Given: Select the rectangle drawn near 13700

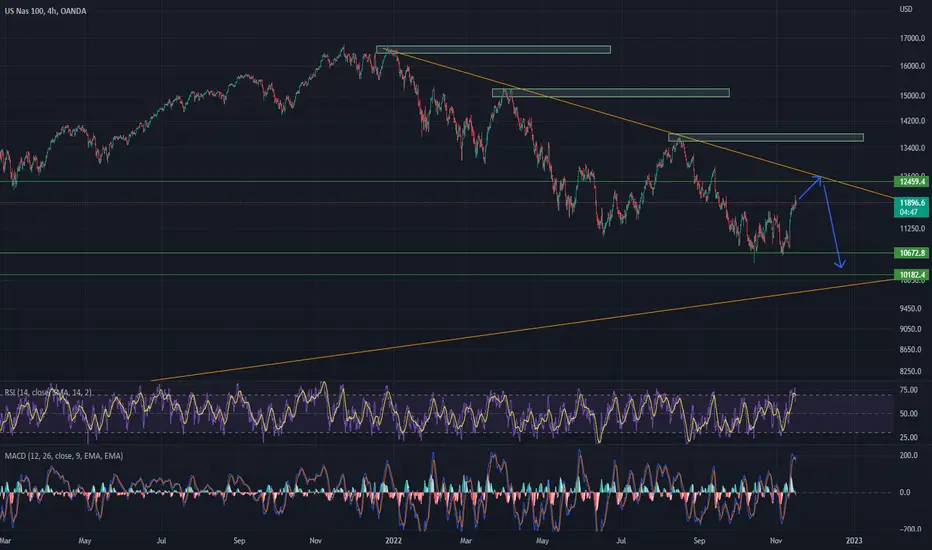Looking at the screenshot, I should coord(766,138).
